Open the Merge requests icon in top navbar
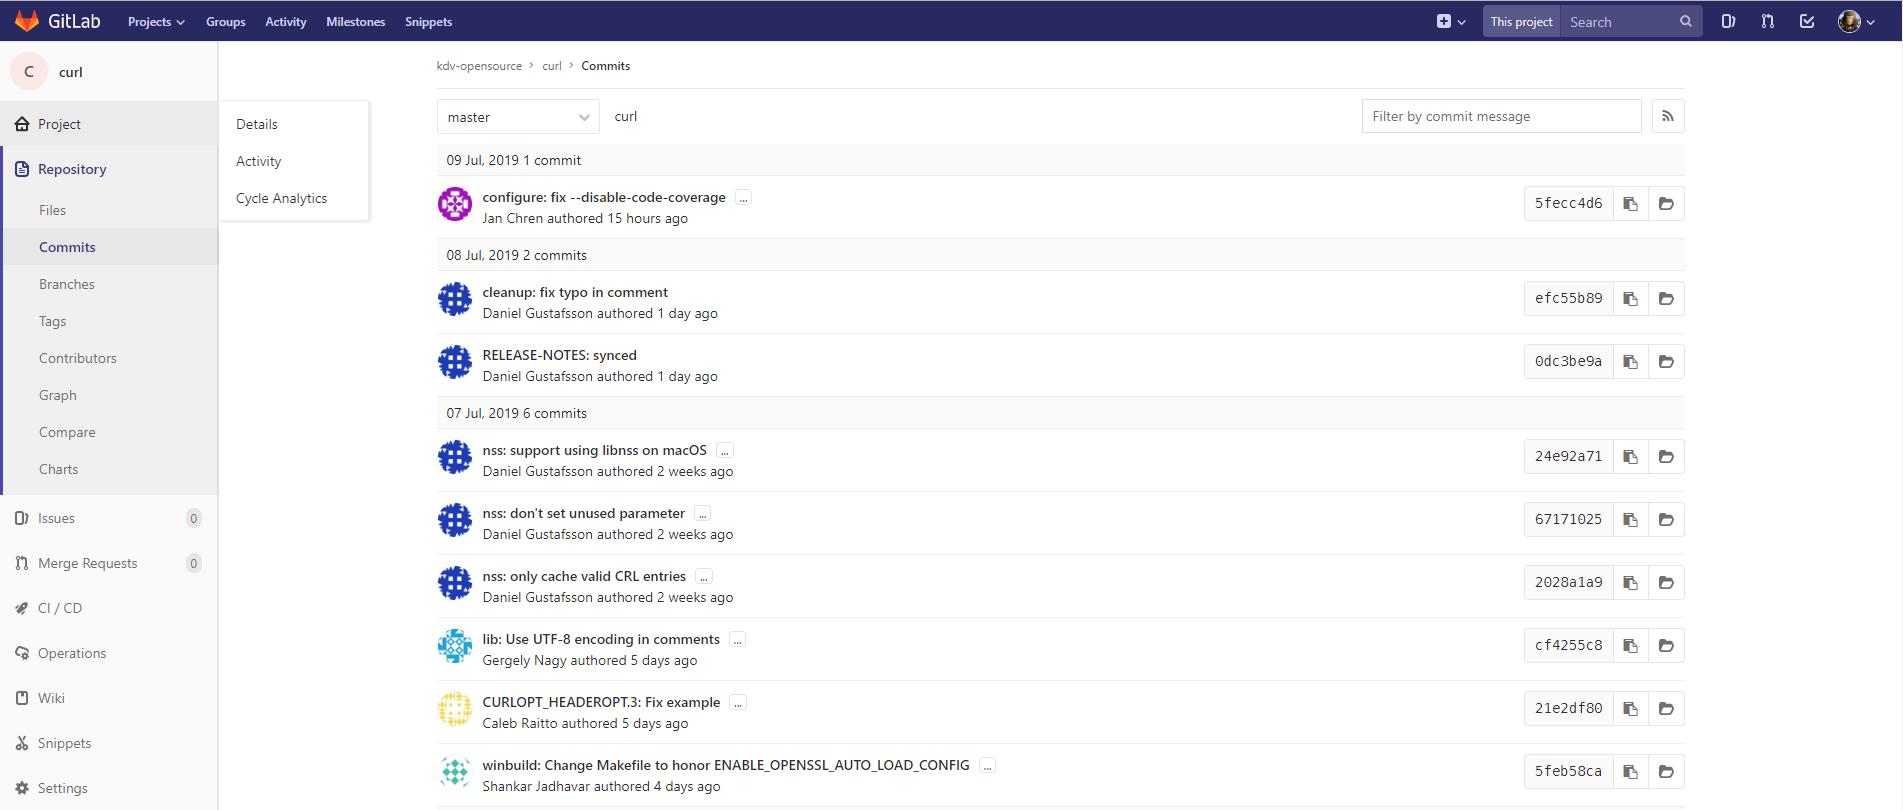The height and width of the screenshot is (810, 1903). coord(1767,21)
